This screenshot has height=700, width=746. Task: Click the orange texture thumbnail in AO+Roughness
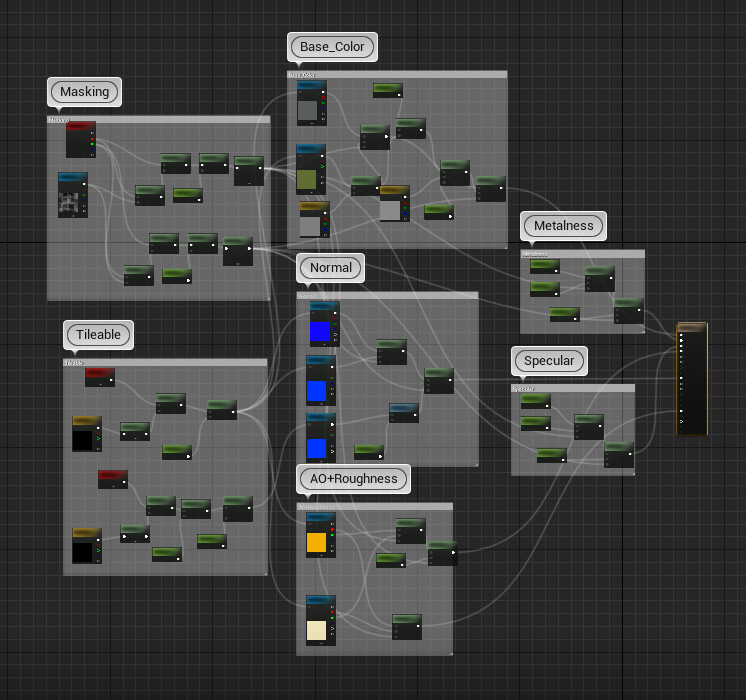pyautogui.click(x=316, y=542)
